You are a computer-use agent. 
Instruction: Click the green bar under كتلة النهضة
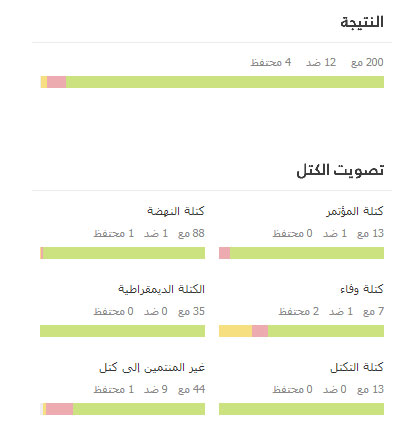[124, 253]
